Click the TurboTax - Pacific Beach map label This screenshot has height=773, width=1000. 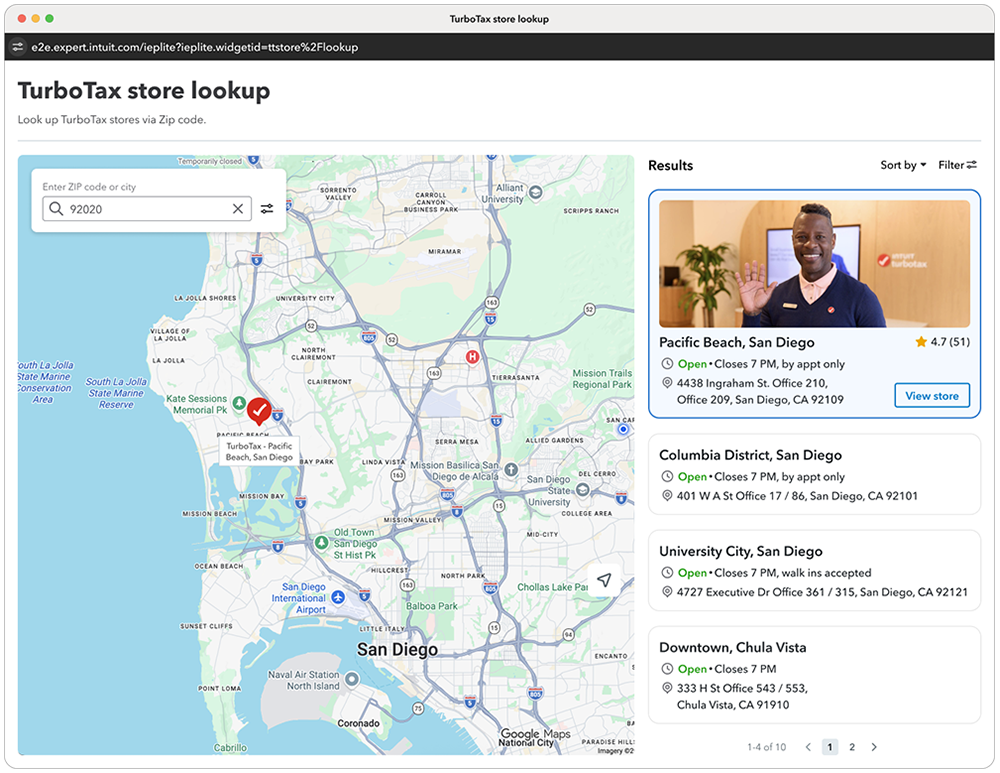coord(259,452)
